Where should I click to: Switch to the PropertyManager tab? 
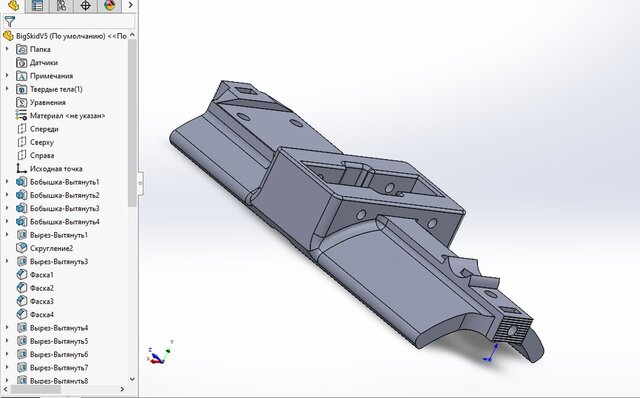[x=37, y=6]
